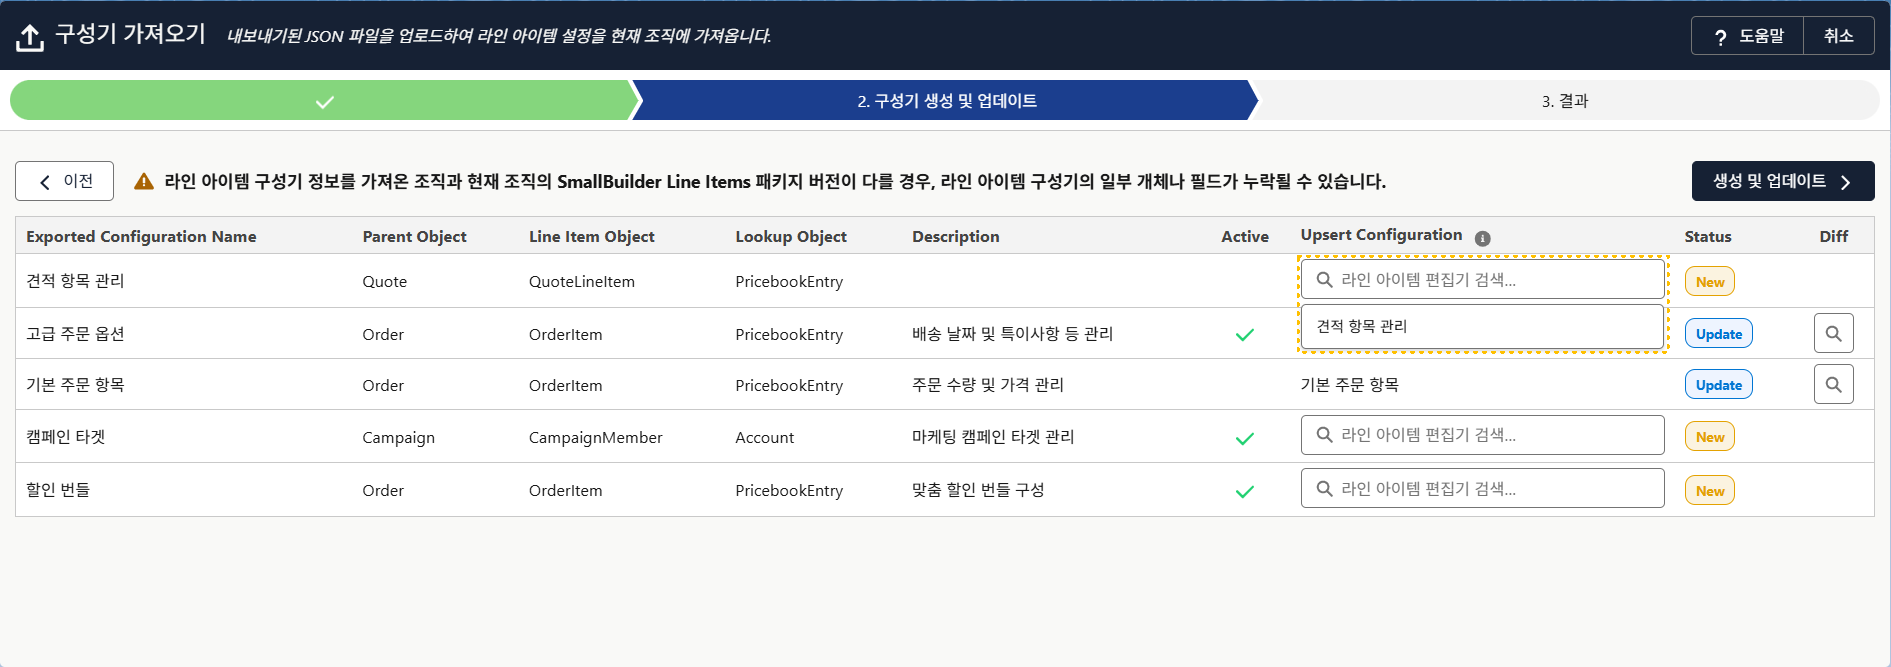
Task: Click the completed step one checkmark
Action: (x=324, y=101)
